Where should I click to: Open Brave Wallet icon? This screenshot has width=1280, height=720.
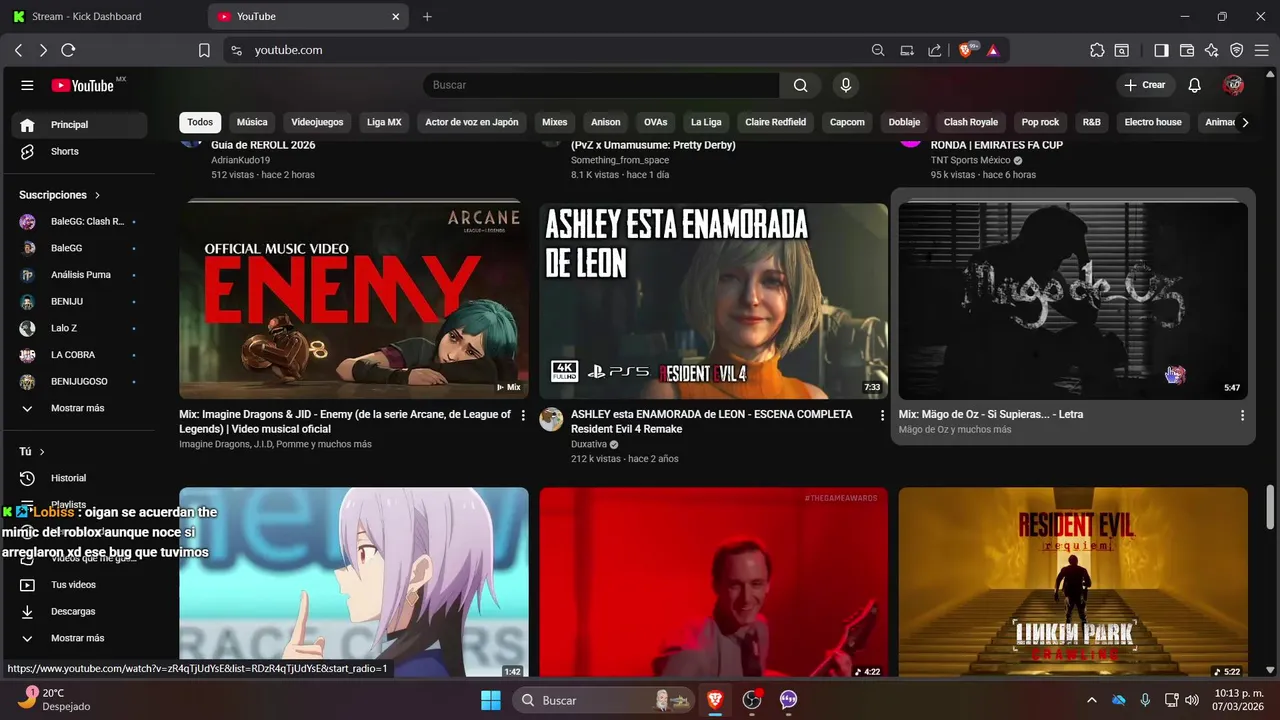pos(1187,50)
